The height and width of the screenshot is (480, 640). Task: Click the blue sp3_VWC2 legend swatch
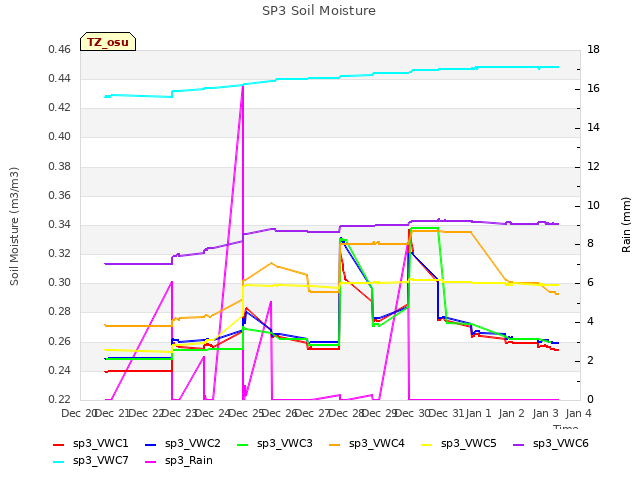coord(151,444)
